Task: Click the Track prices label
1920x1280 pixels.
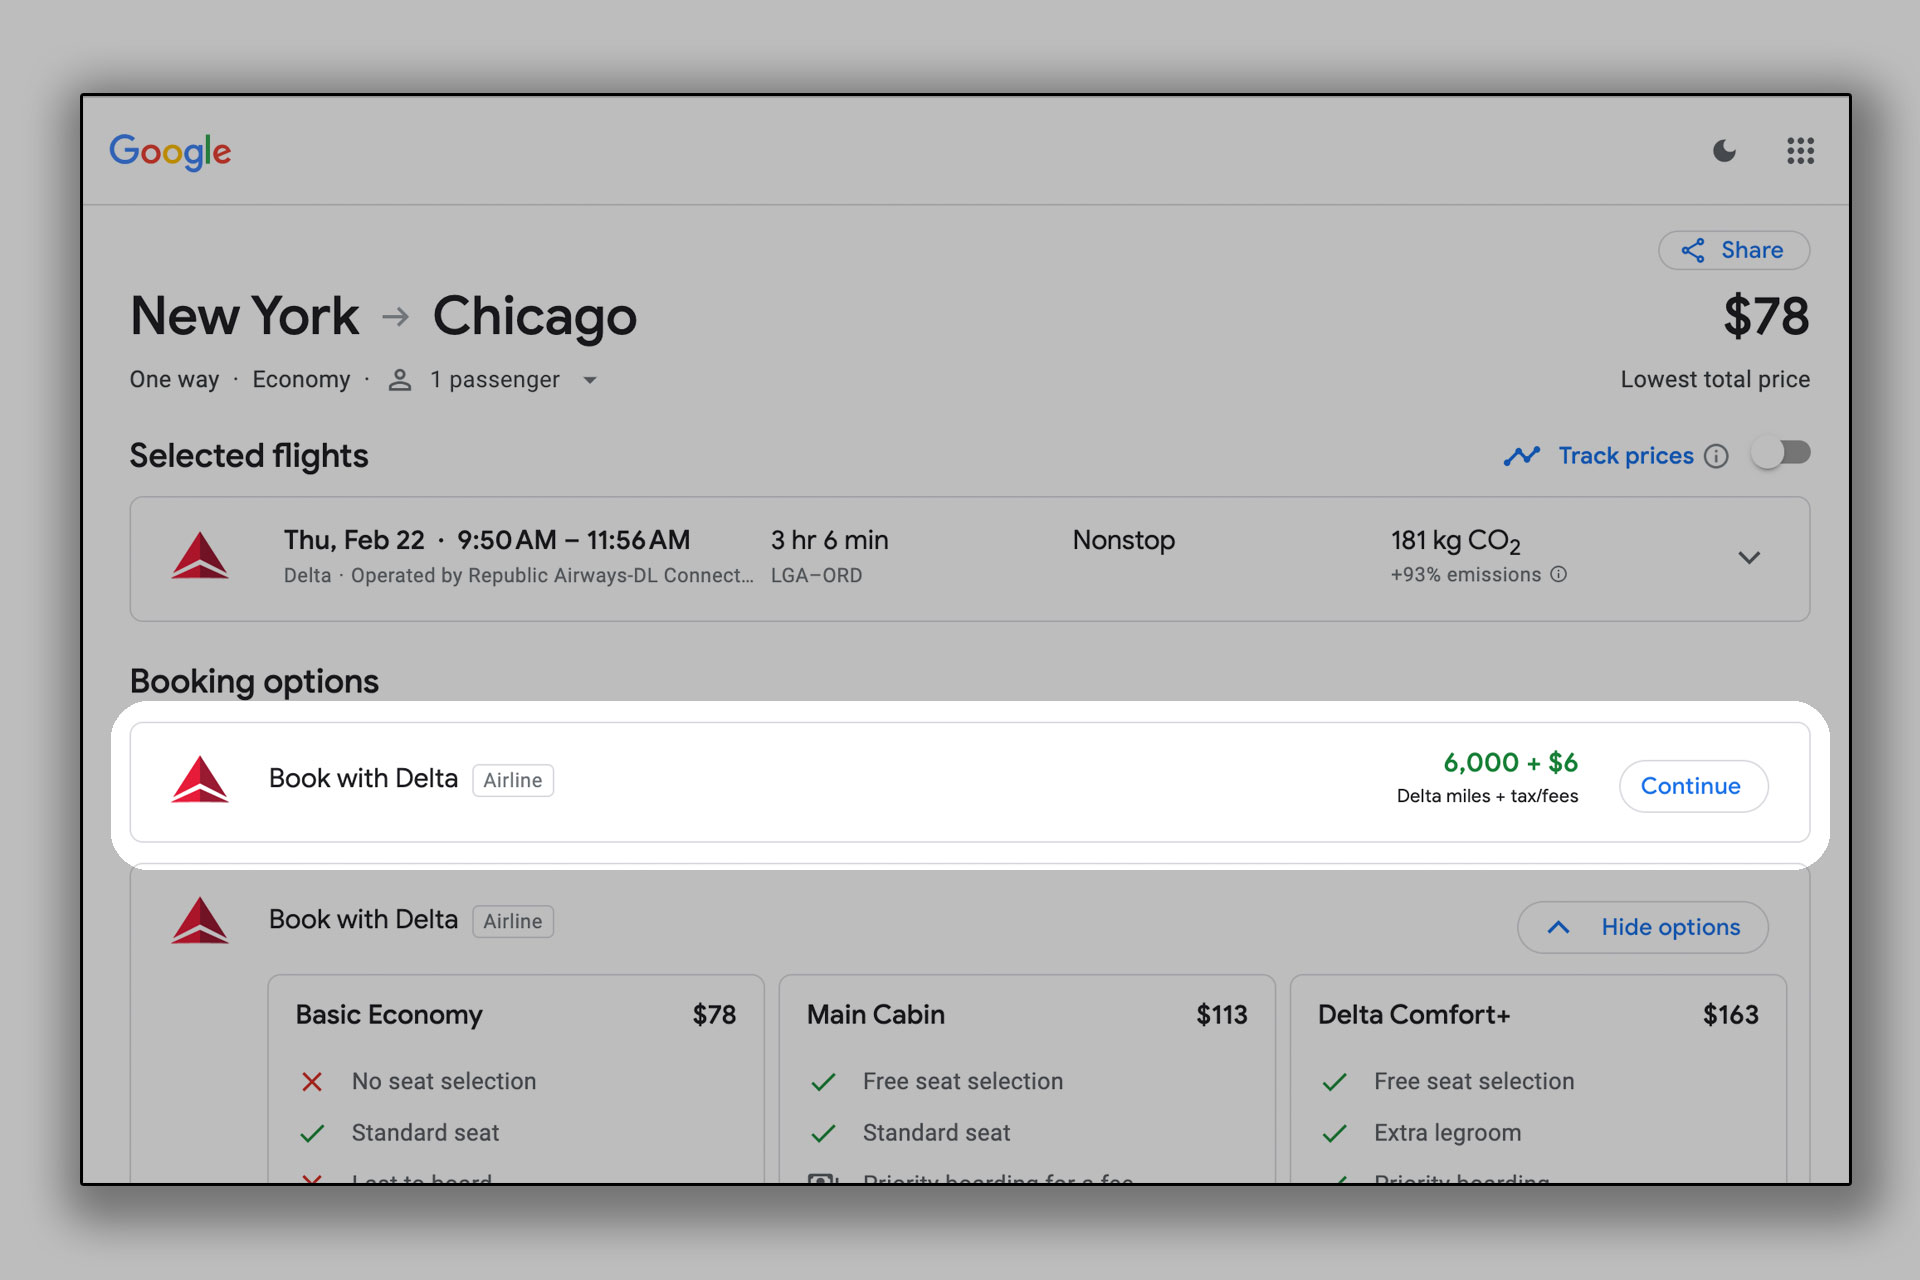Action: (1626, 456)
